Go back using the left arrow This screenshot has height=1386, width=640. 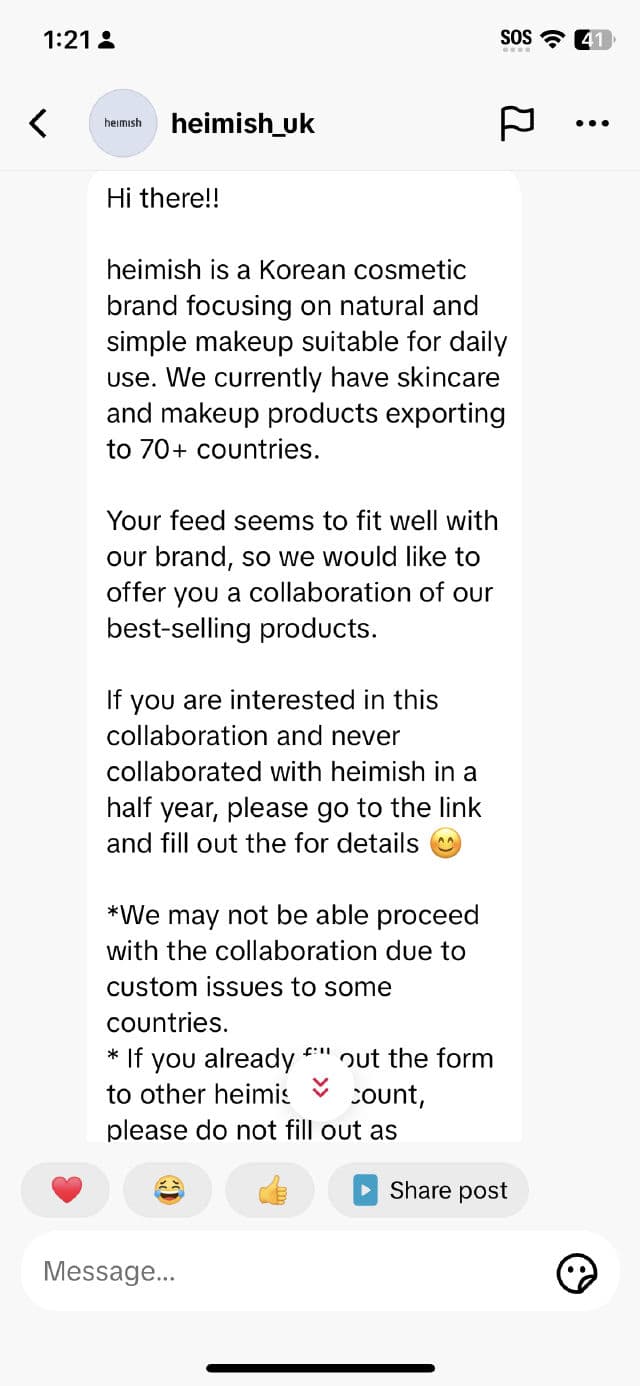(x=38, y=123)
